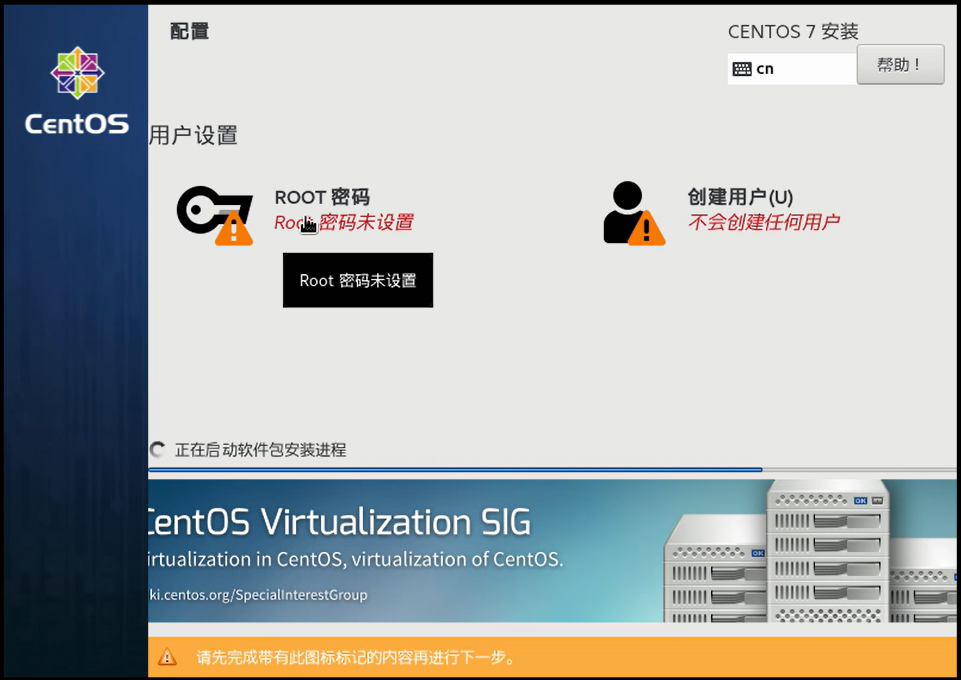Click '不会创建任何用户' status text
The height and width of the screenshot is (680, 961).
[x=764, y=222]
